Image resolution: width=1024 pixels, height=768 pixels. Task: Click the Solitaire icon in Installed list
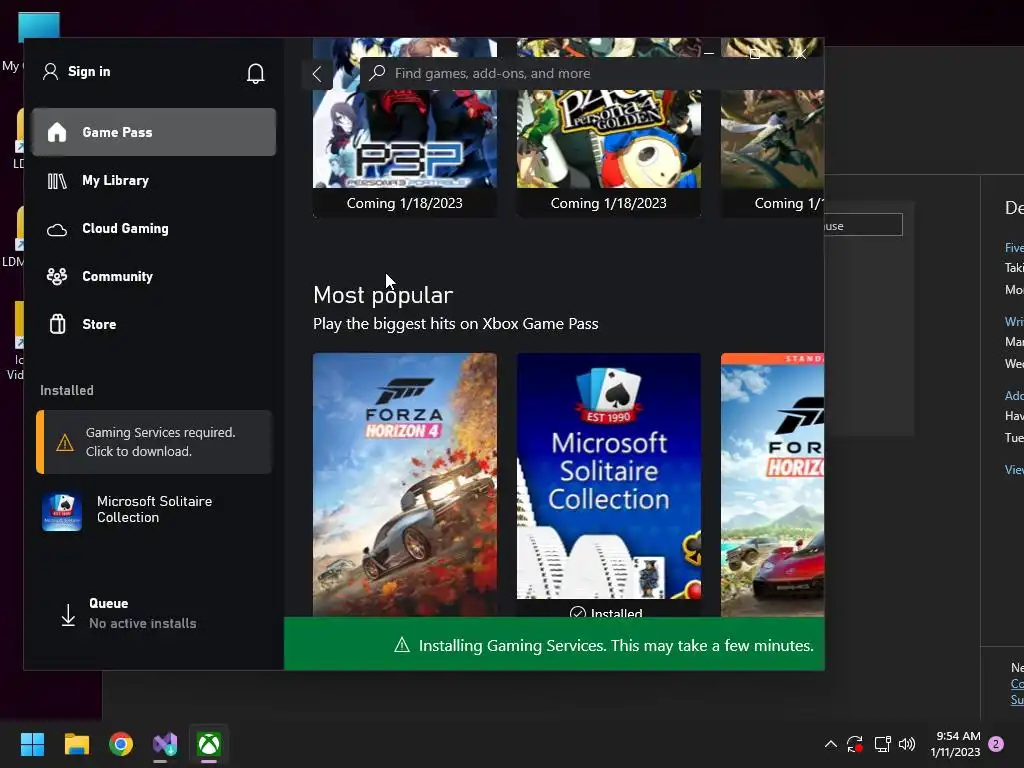62,511
